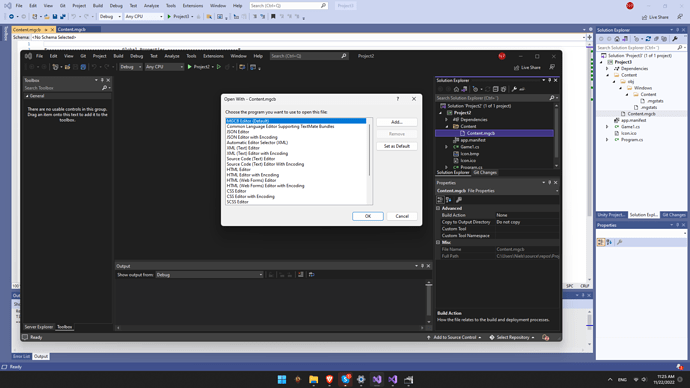This screenshot has height=388, width=690.
Task: Click Property Pages wrench icon in Properties panel
Action: (459, 200)
